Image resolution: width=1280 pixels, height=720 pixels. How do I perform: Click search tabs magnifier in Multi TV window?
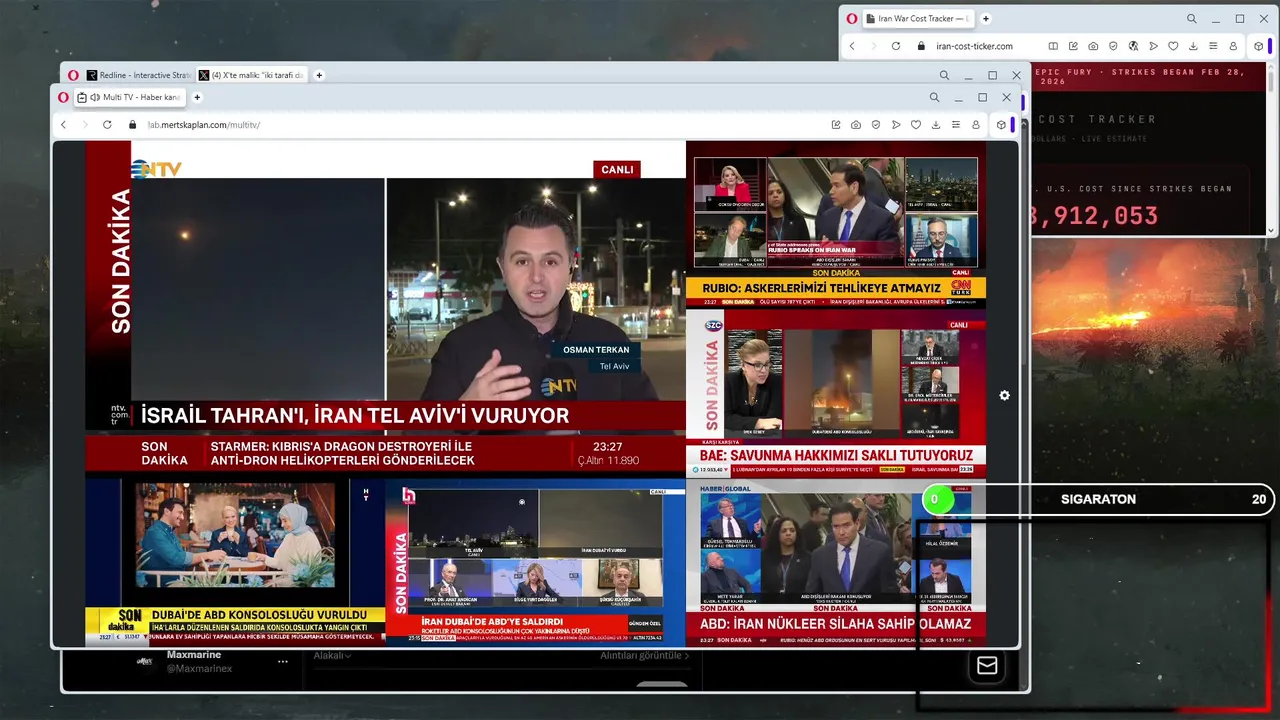(934, 97)
